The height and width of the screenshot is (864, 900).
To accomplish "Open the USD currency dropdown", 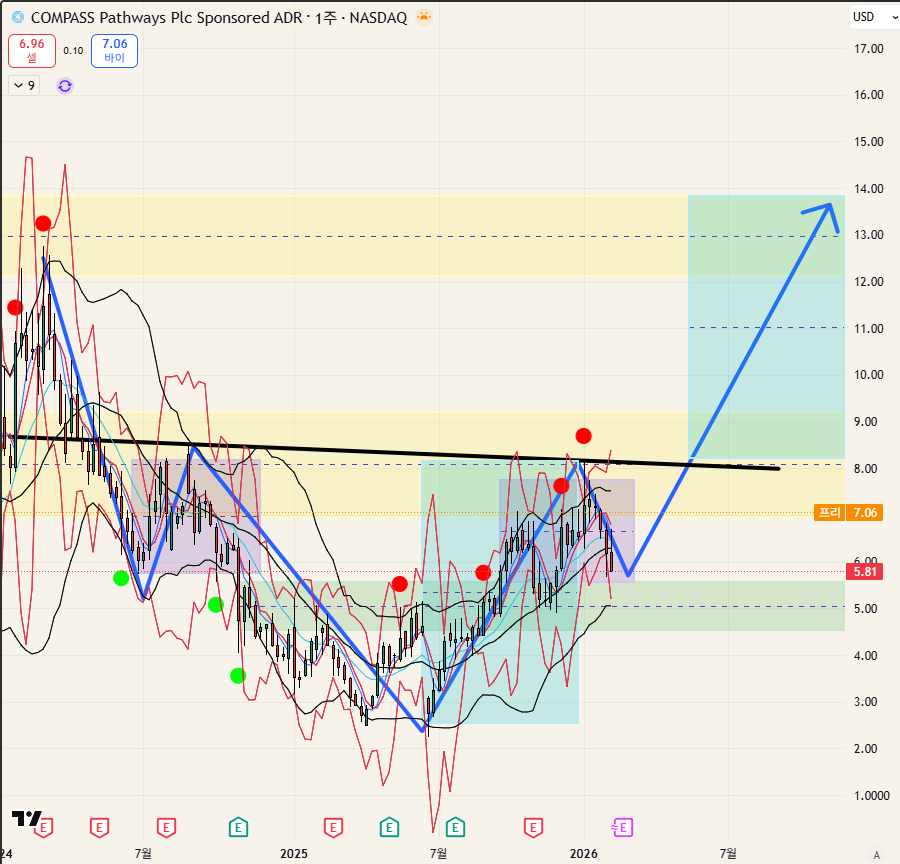I will (x=875, y=17).
